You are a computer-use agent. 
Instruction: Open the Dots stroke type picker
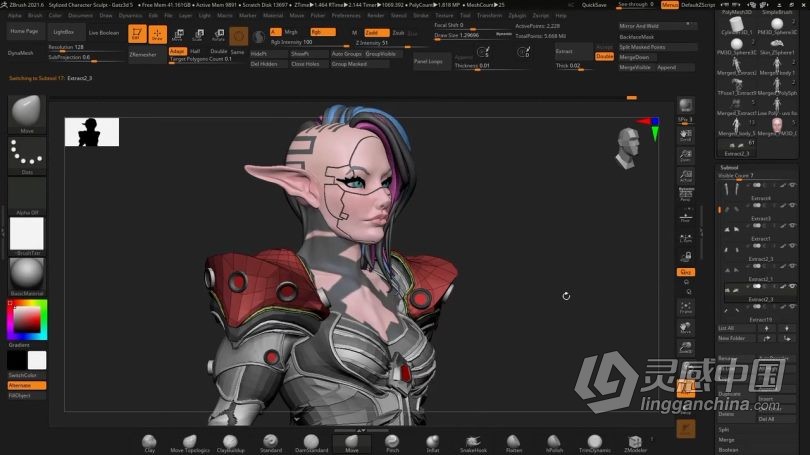27,155
